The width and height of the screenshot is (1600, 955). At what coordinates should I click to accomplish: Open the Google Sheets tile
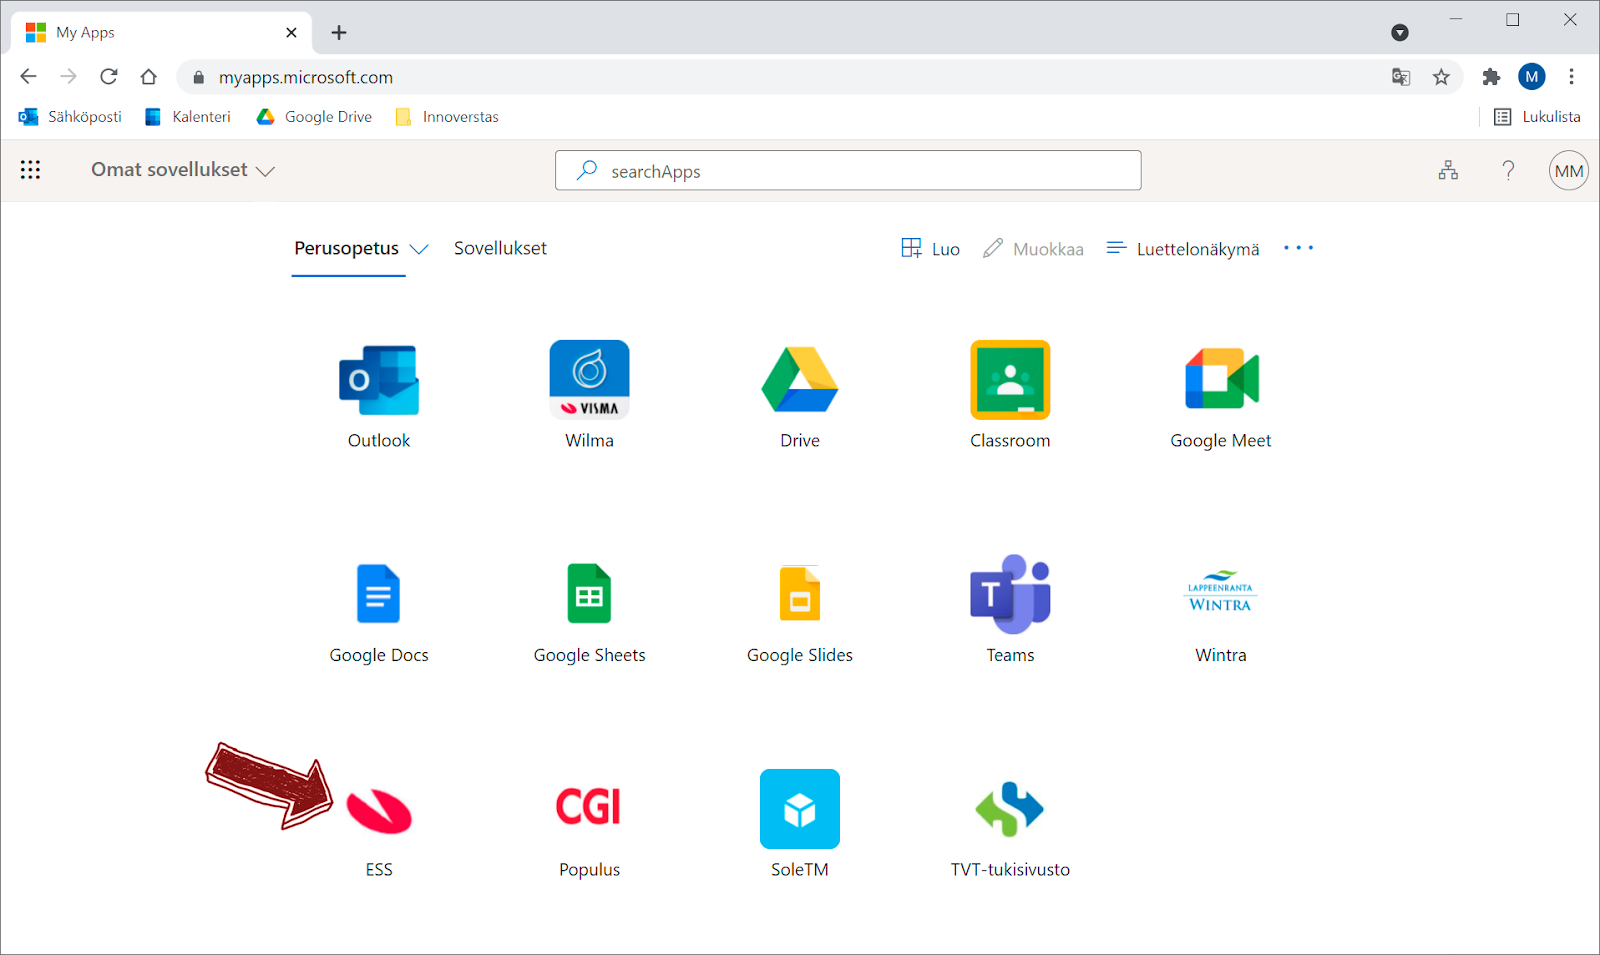pyautogui.click(x=589, y=610)
